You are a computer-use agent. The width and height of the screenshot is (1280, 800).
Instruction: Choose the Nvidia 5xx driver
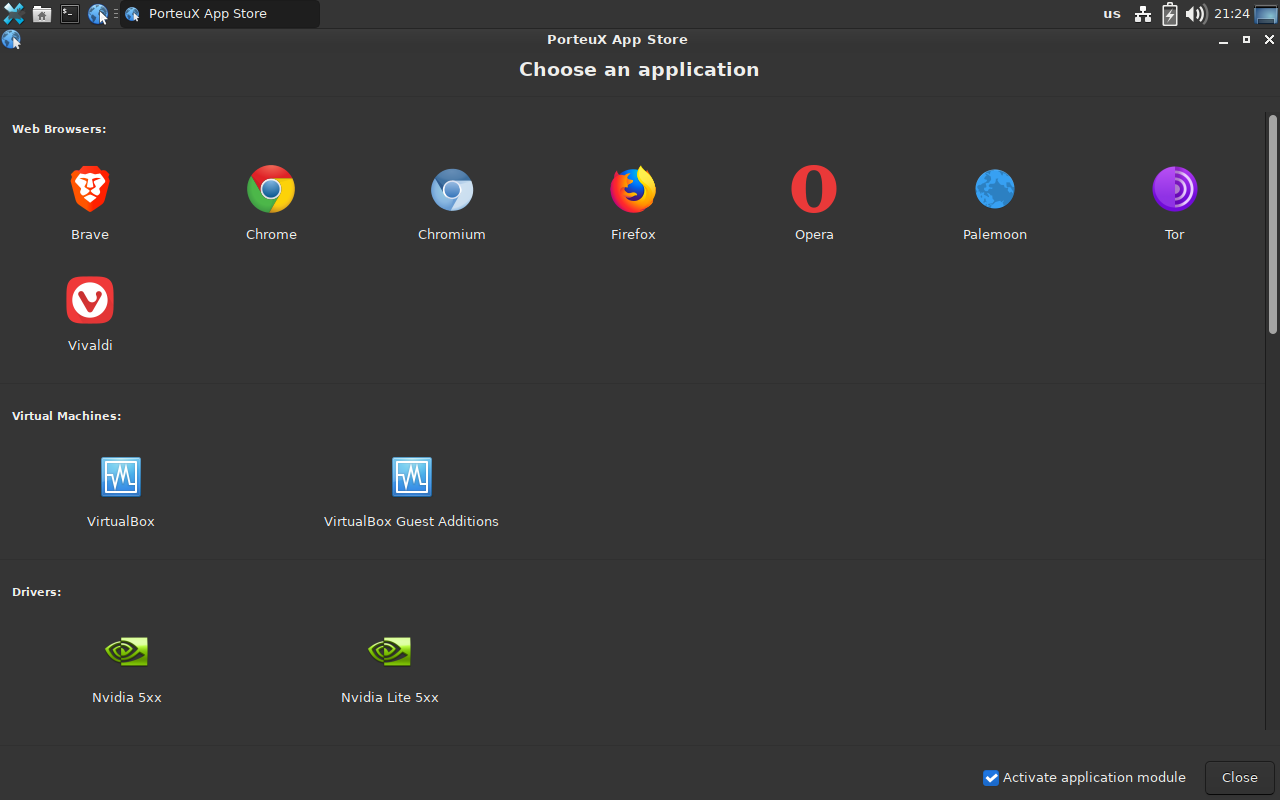click(x=127, y=652)
